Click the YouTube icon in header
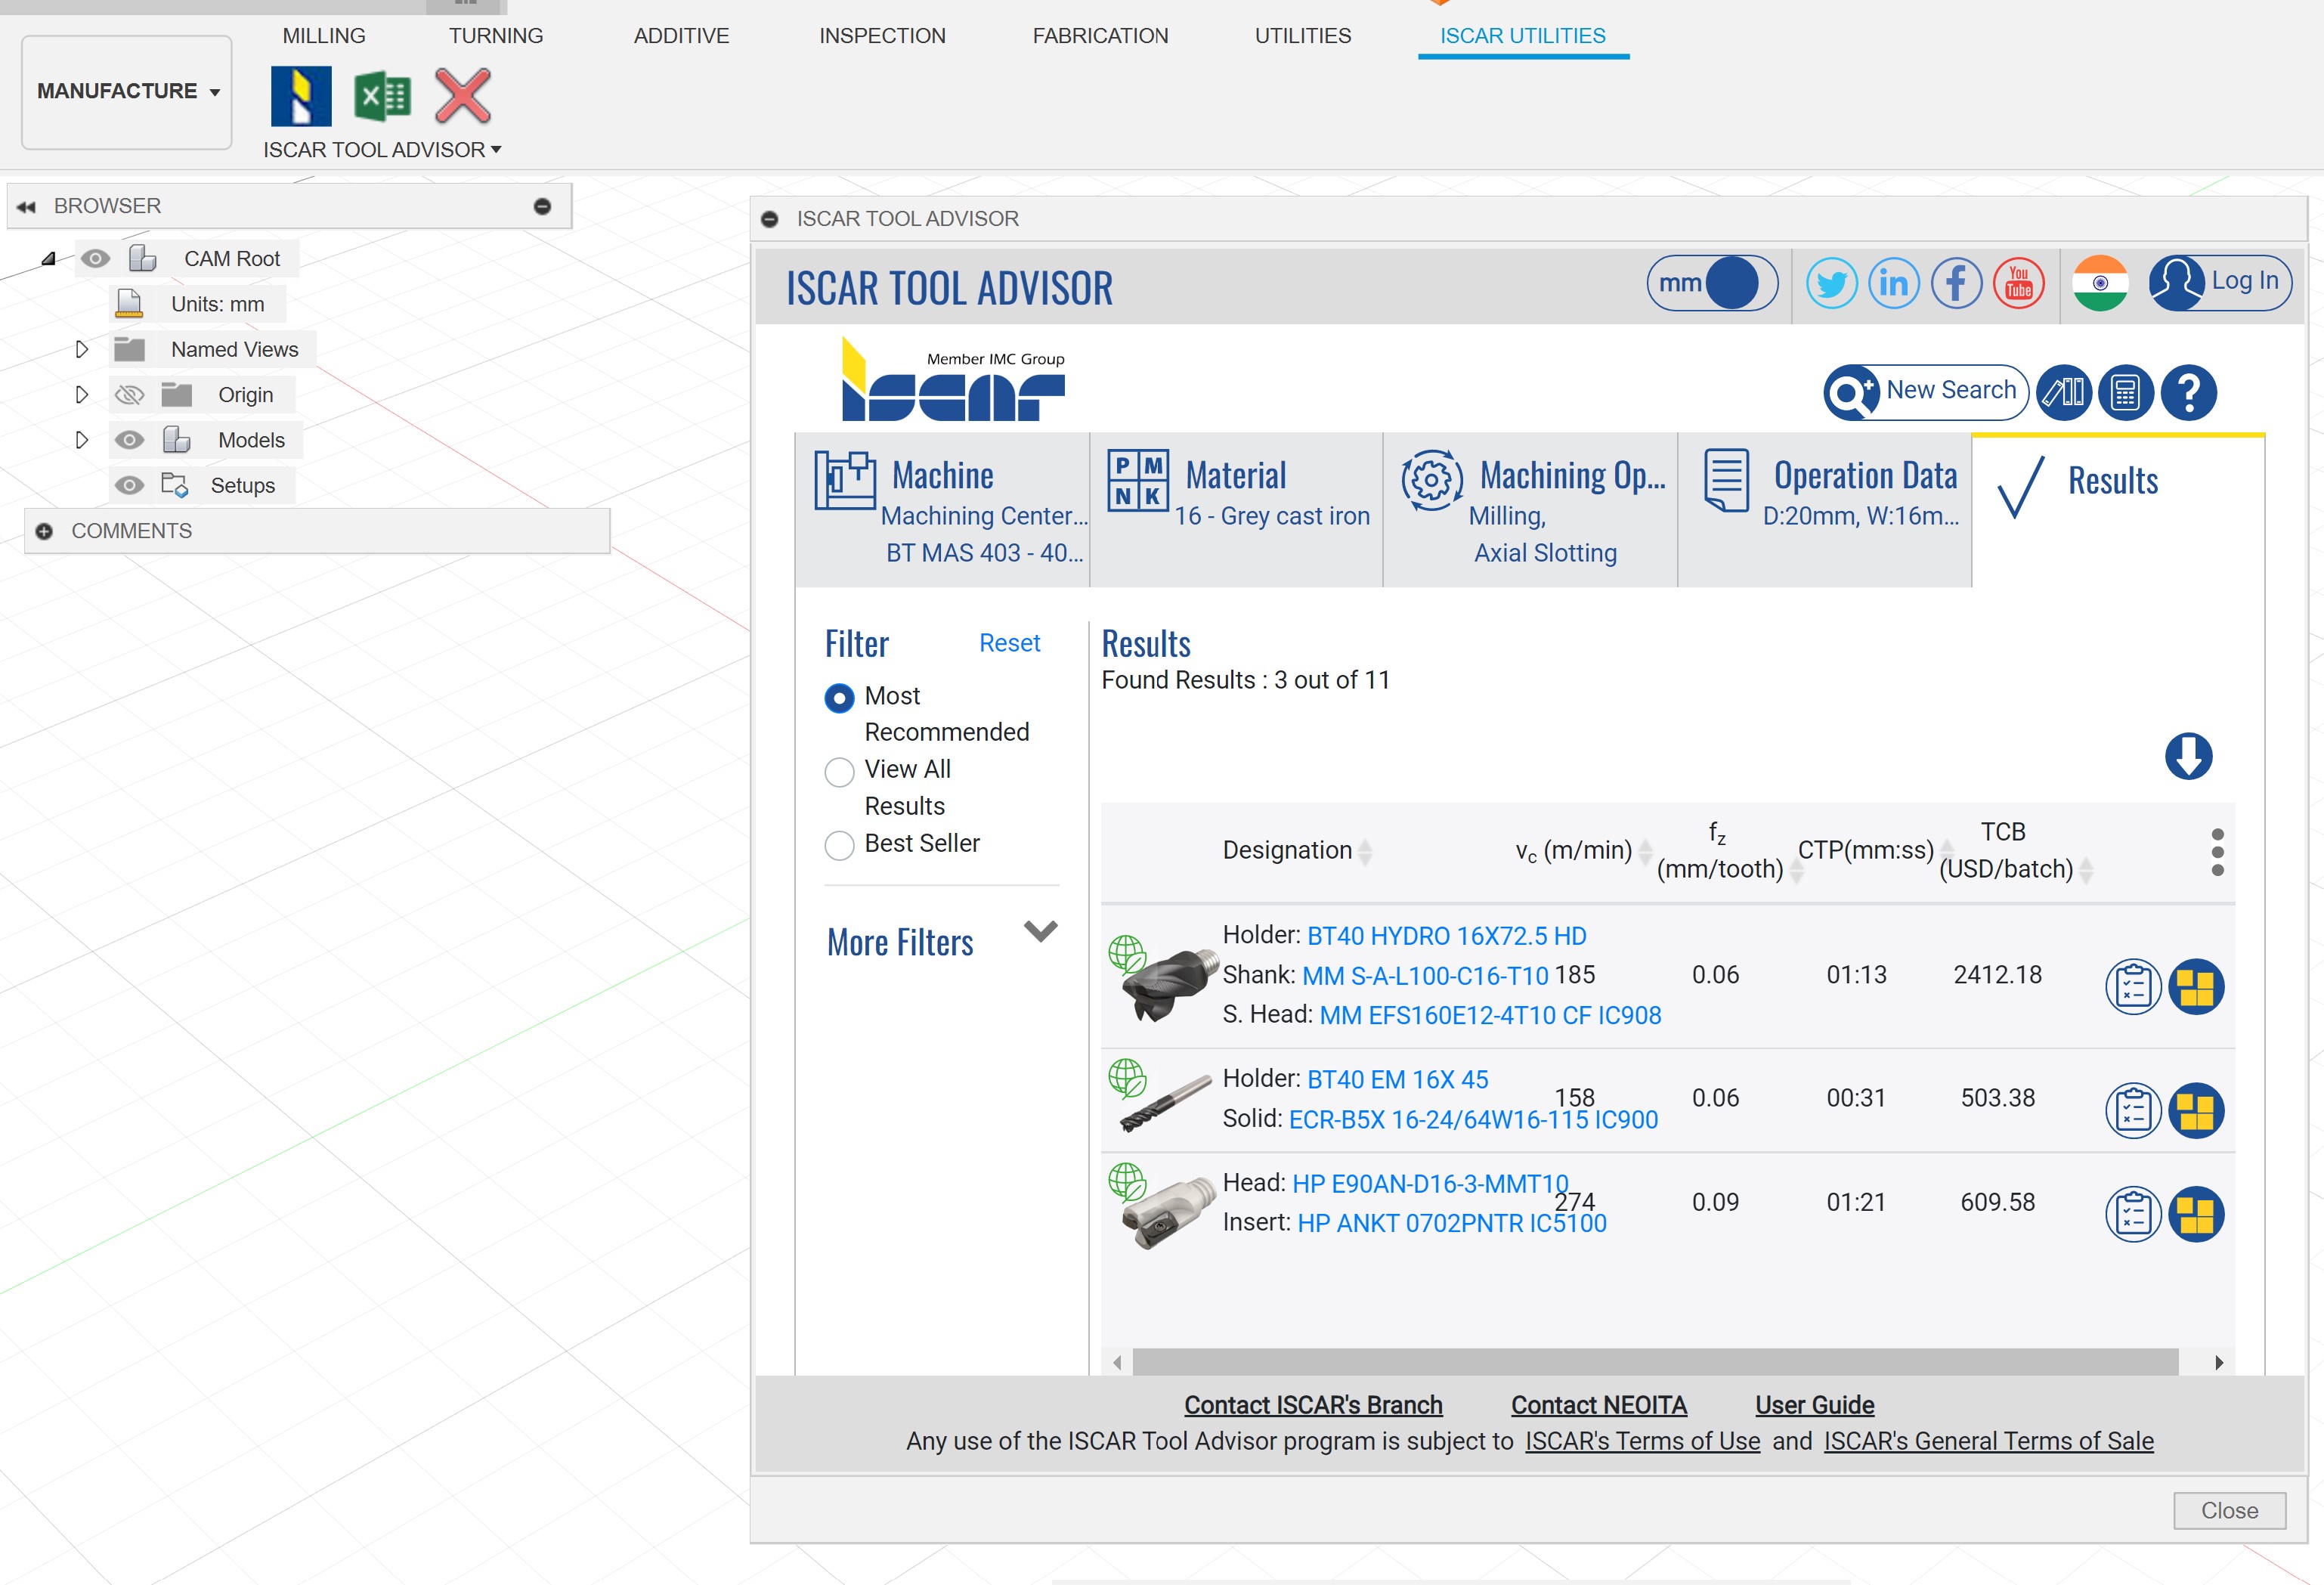This screenshot has height=1585, width=2324. [x=2019, y=283]
